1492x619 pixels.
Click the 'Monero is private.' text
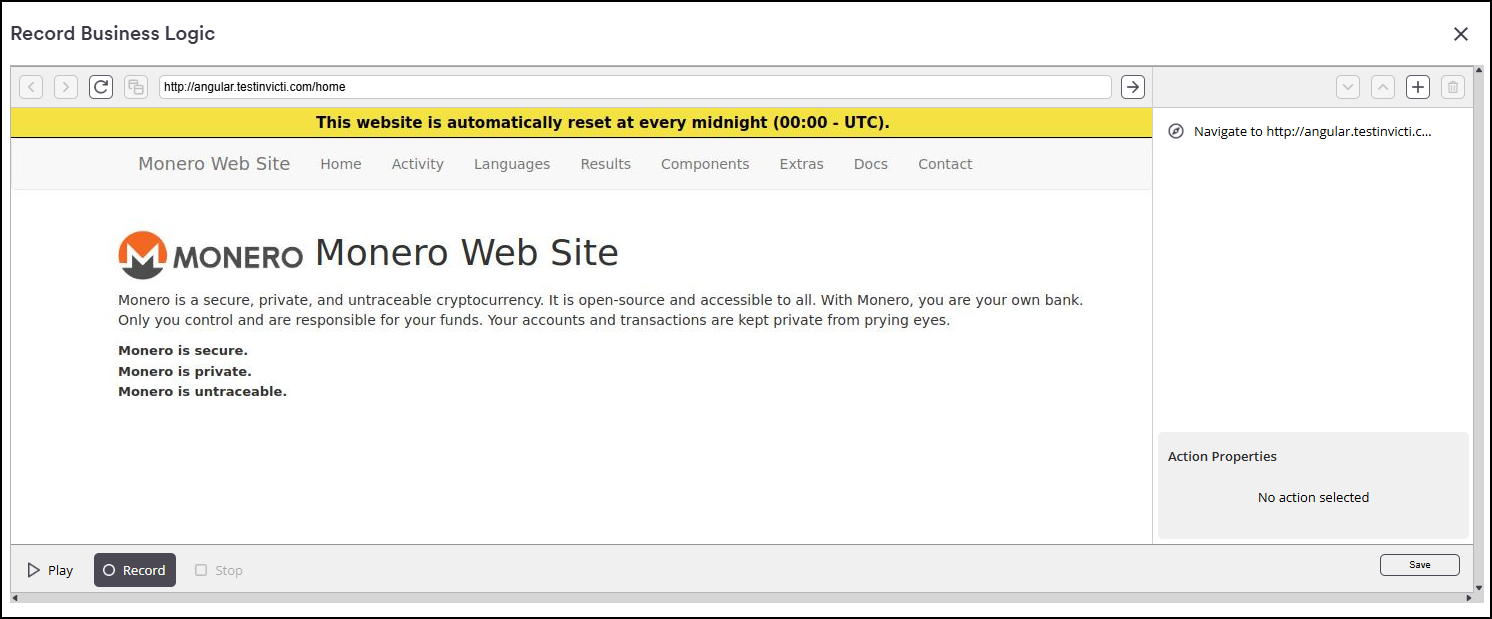185,371
